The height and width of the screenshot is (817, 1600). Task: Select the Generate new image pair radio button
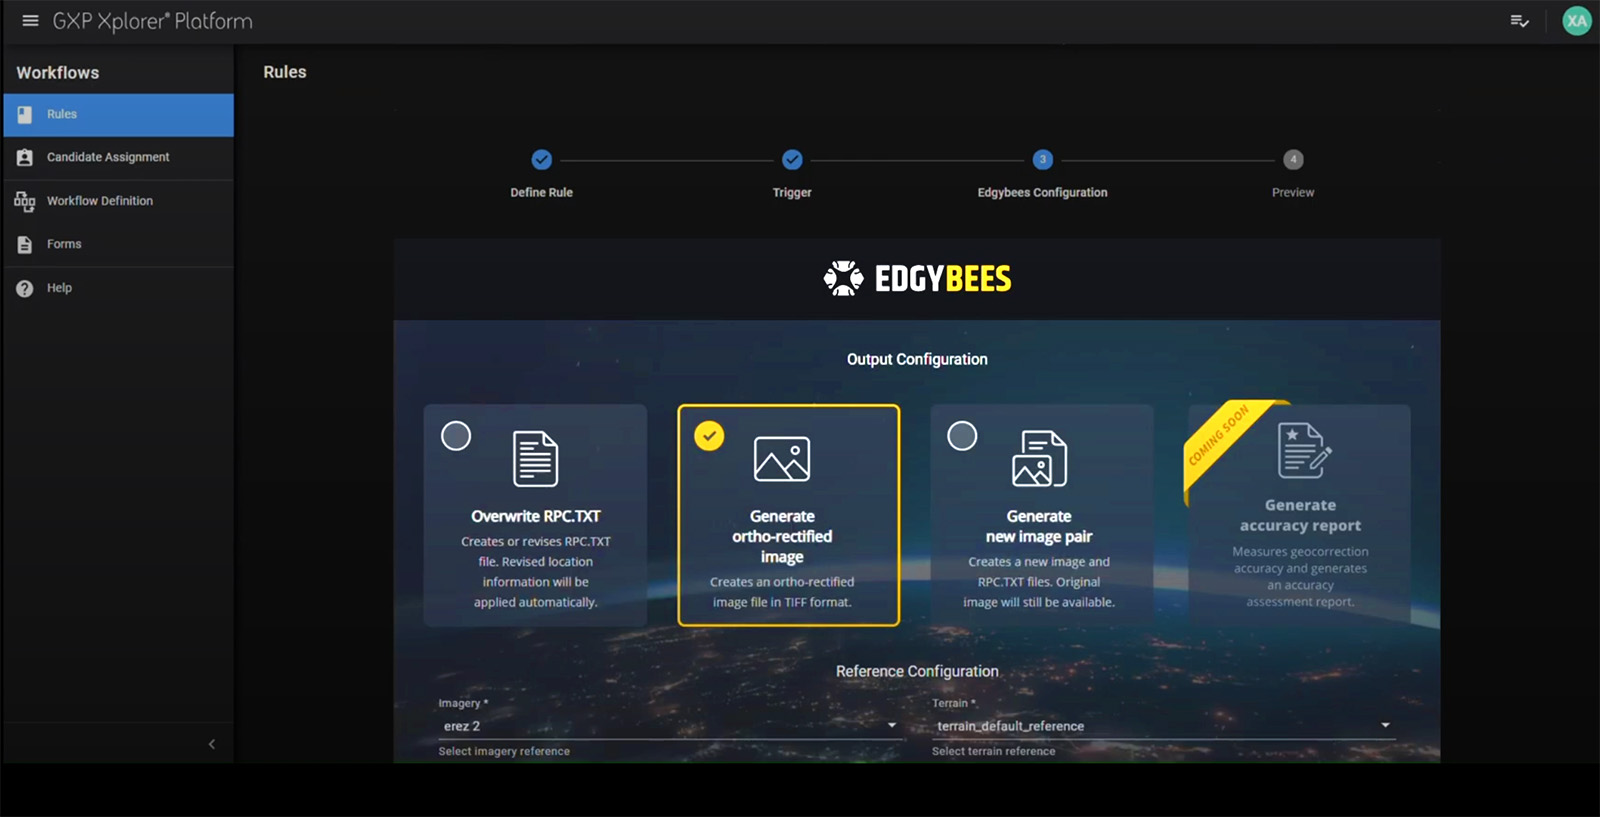(x=962, y=436)
